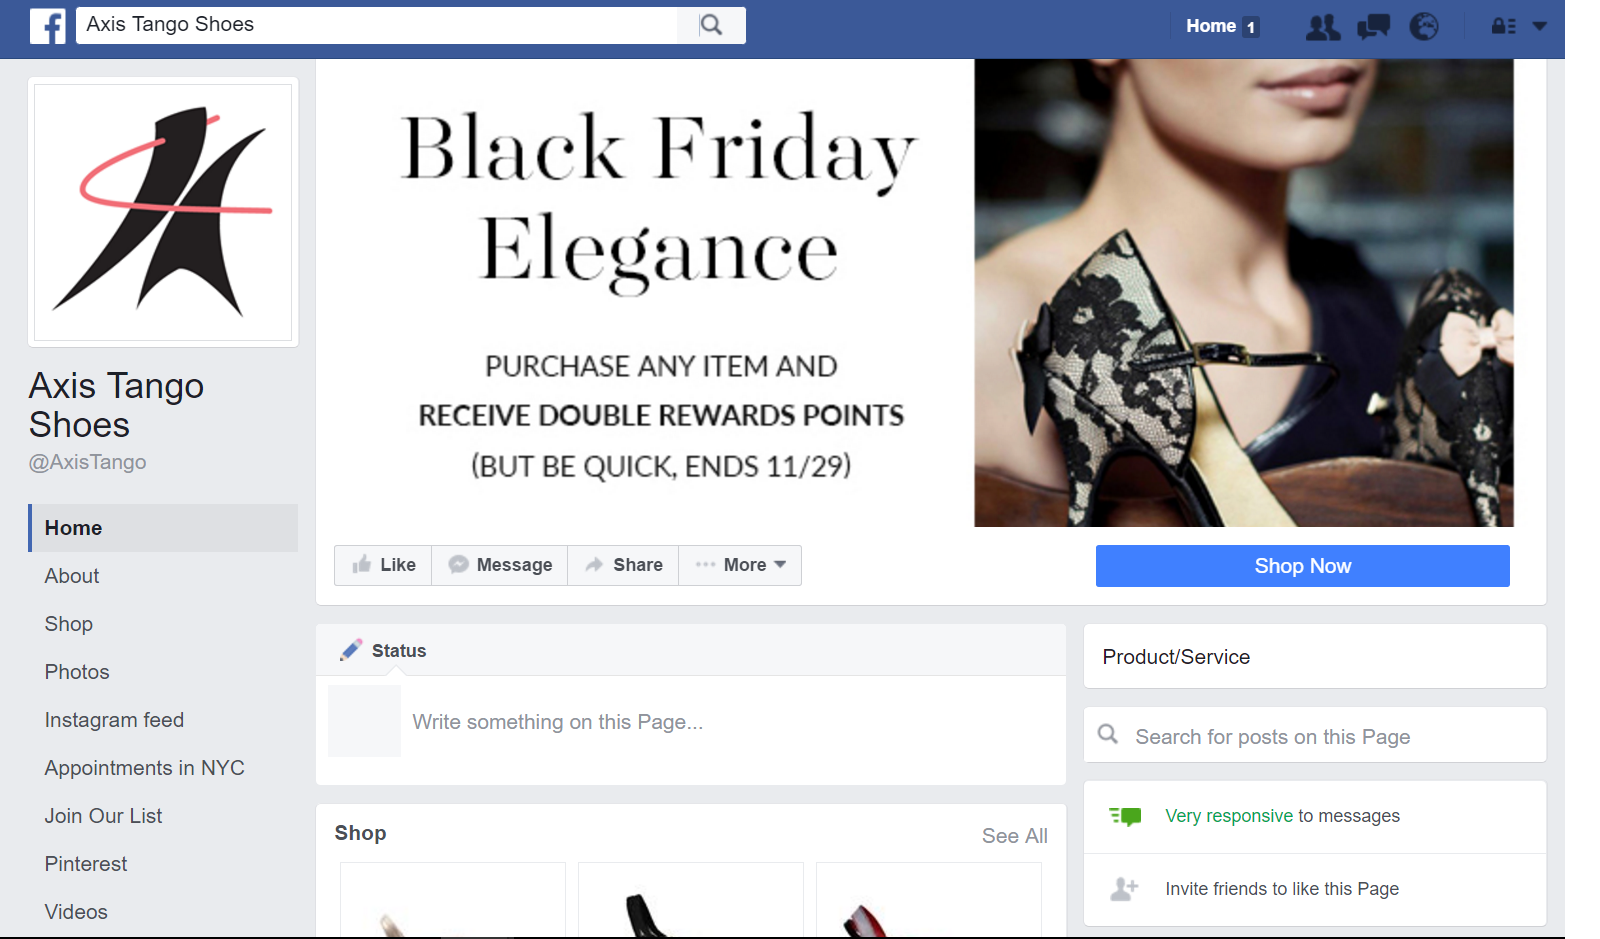This screenshot has width=1600, height=939.
Task: Expand the account menu arrow
Action: tap(1540, 27)
